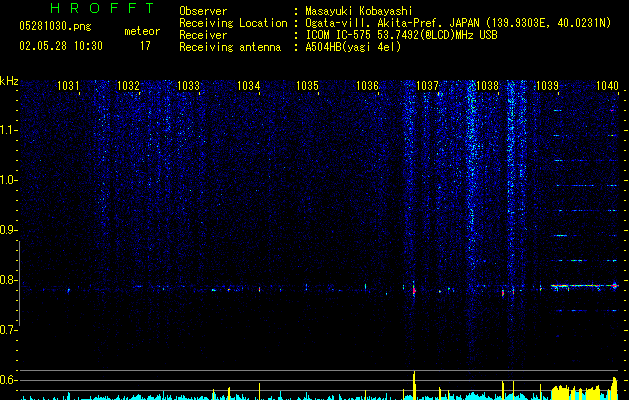Click the Receiver label
629x400 pixels.
[203, 35]
